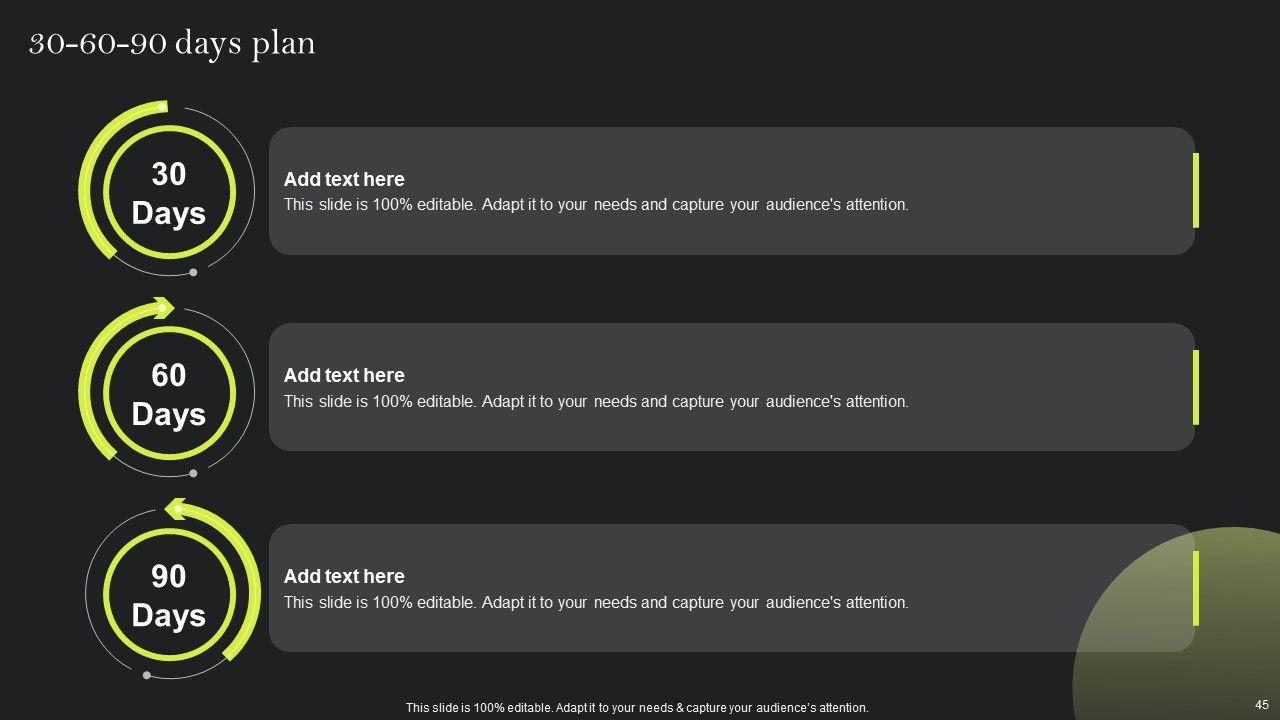This screenshot has width=1280, height=720.
Task: Click 'Add text here' heading in 30 Days row
Action: (x=344, y=180)
